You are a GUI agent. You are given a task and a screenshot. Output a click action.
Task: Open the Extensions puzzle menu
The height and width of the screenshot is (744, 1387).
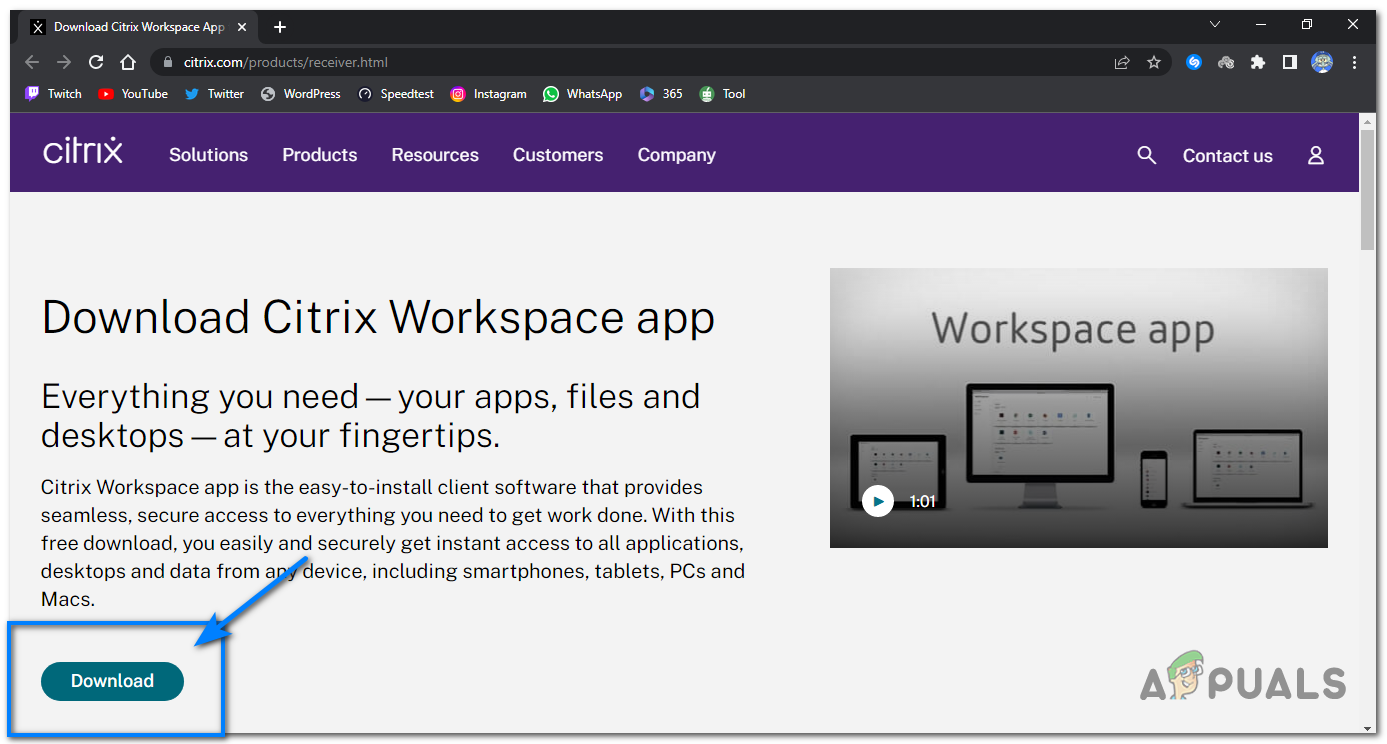click(x=1258, y=62)
